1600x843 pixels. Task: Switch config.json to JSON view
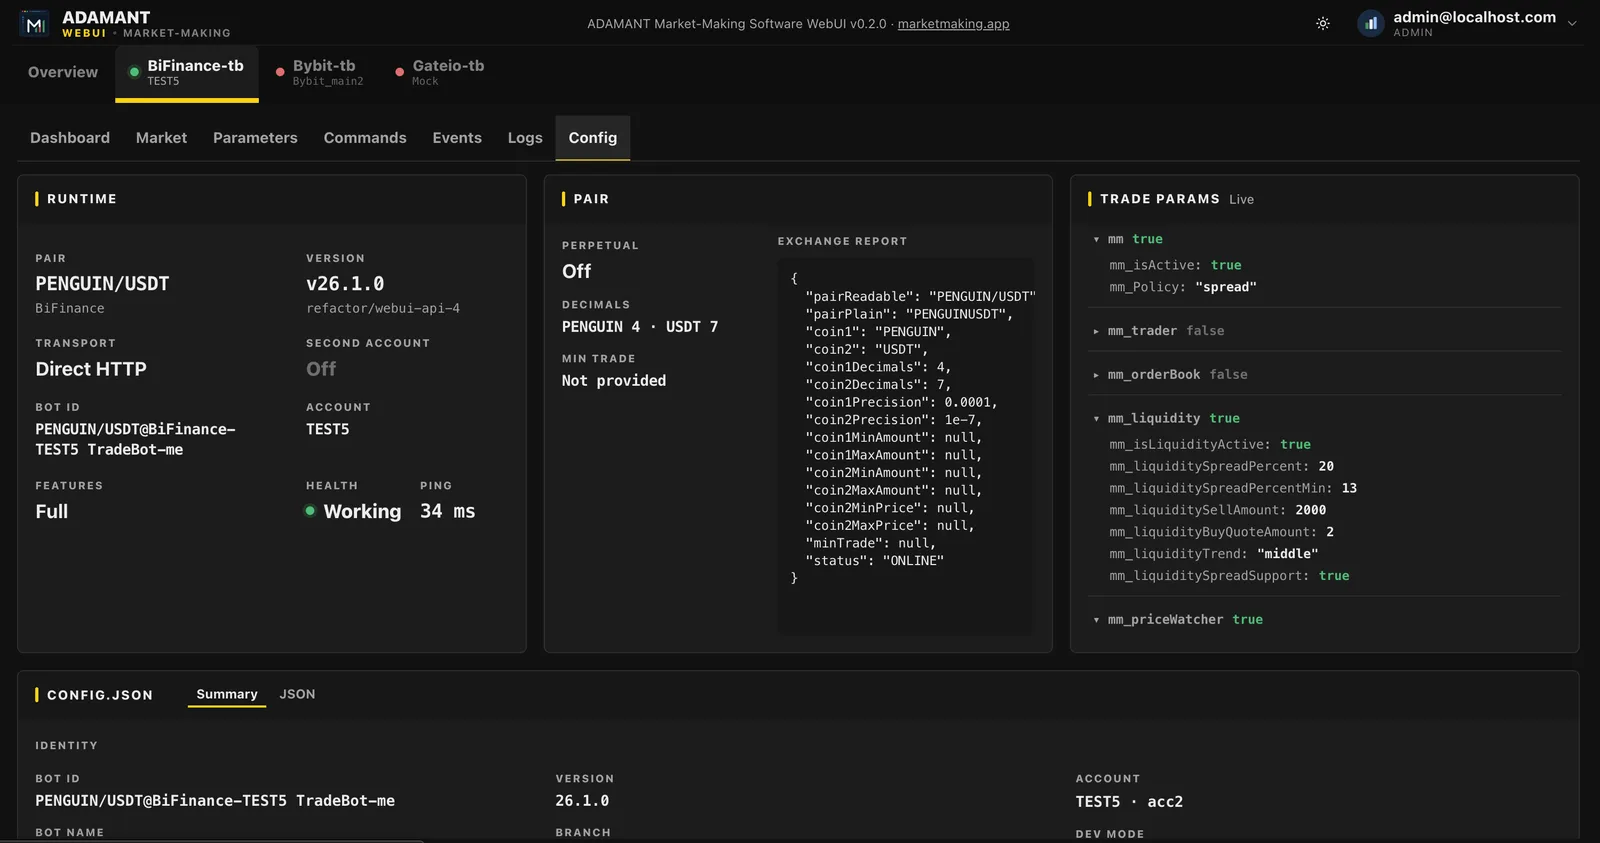297,694
